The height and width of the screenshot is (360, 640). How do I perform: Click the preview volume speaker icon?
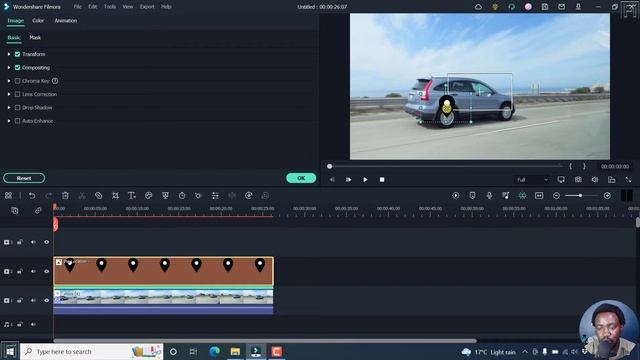pyautogui.click(x=595, y=180)
